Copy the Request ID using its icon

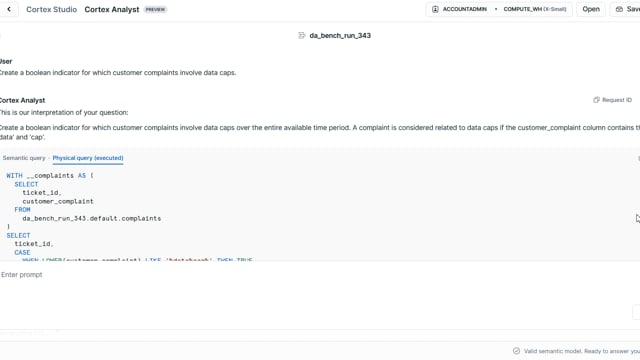(596, 100)
